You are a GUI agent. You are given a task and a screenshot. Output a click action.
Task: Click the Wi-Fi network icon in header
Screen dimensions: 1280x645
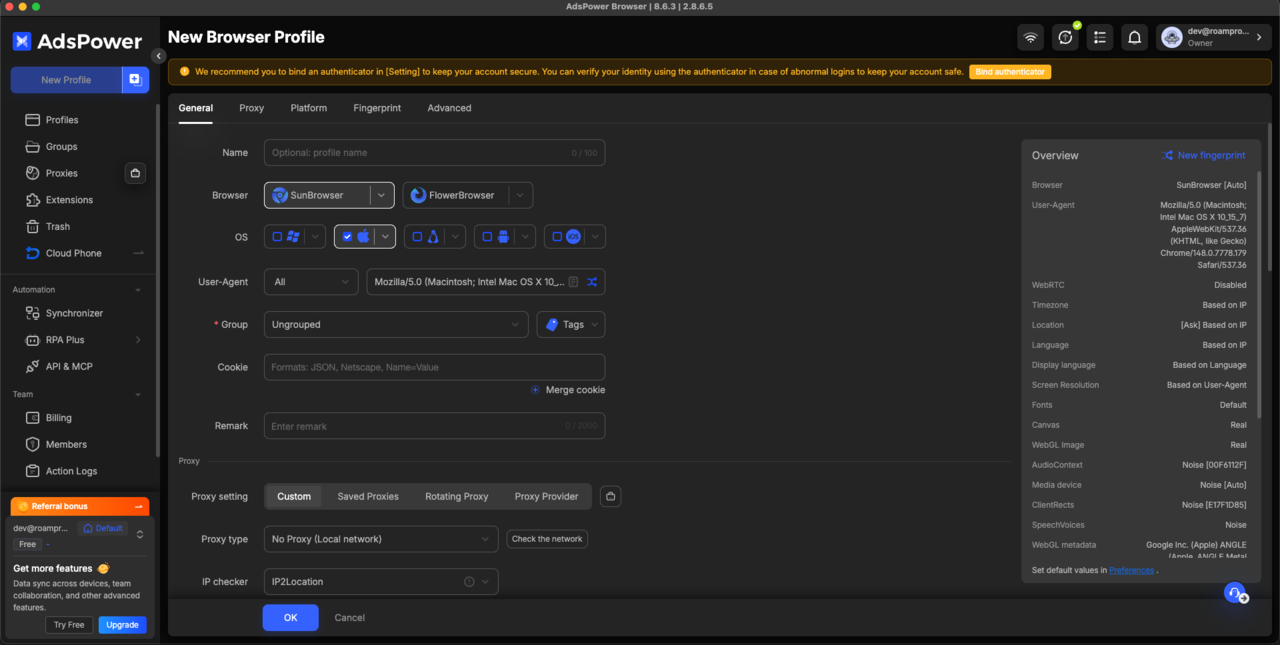tap(1030, 38)
